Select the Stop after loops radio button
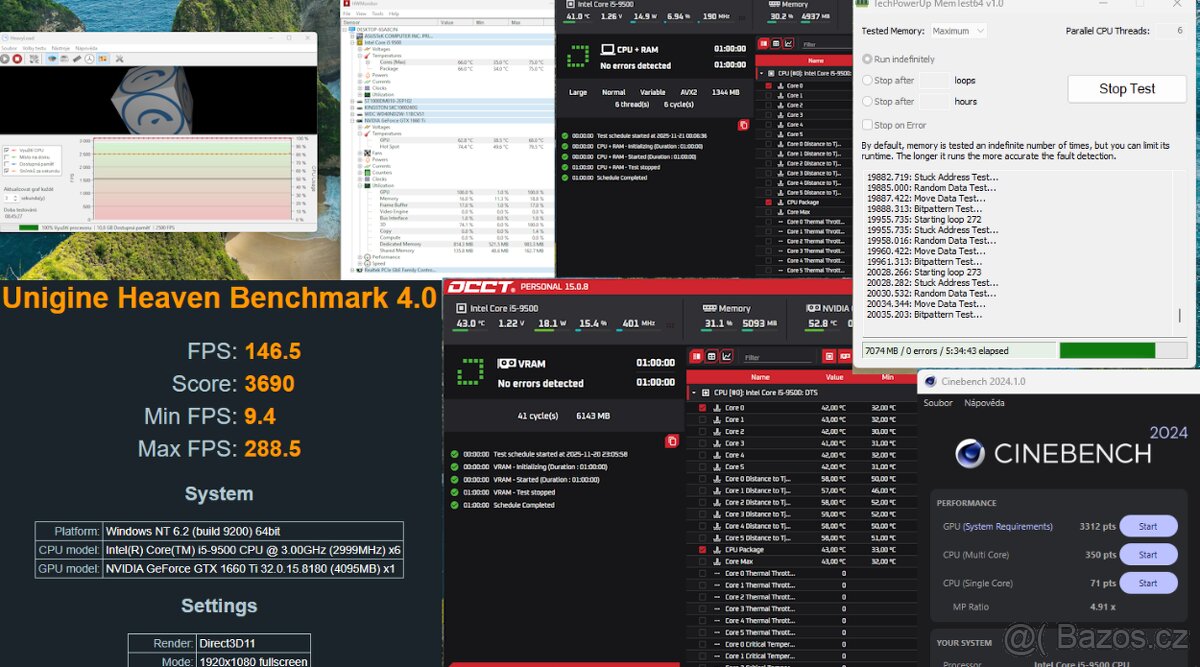 (x=868, y=80)
